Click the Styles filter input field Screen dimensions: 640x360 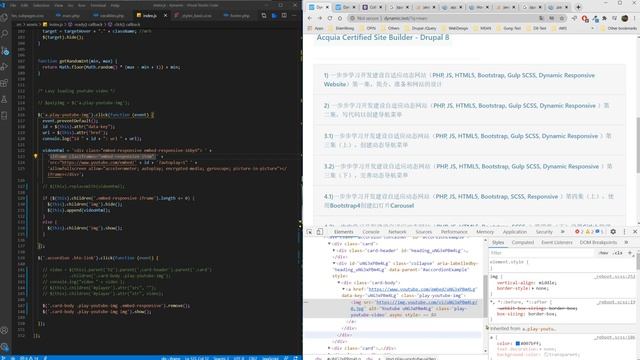[x=541, y=253]
